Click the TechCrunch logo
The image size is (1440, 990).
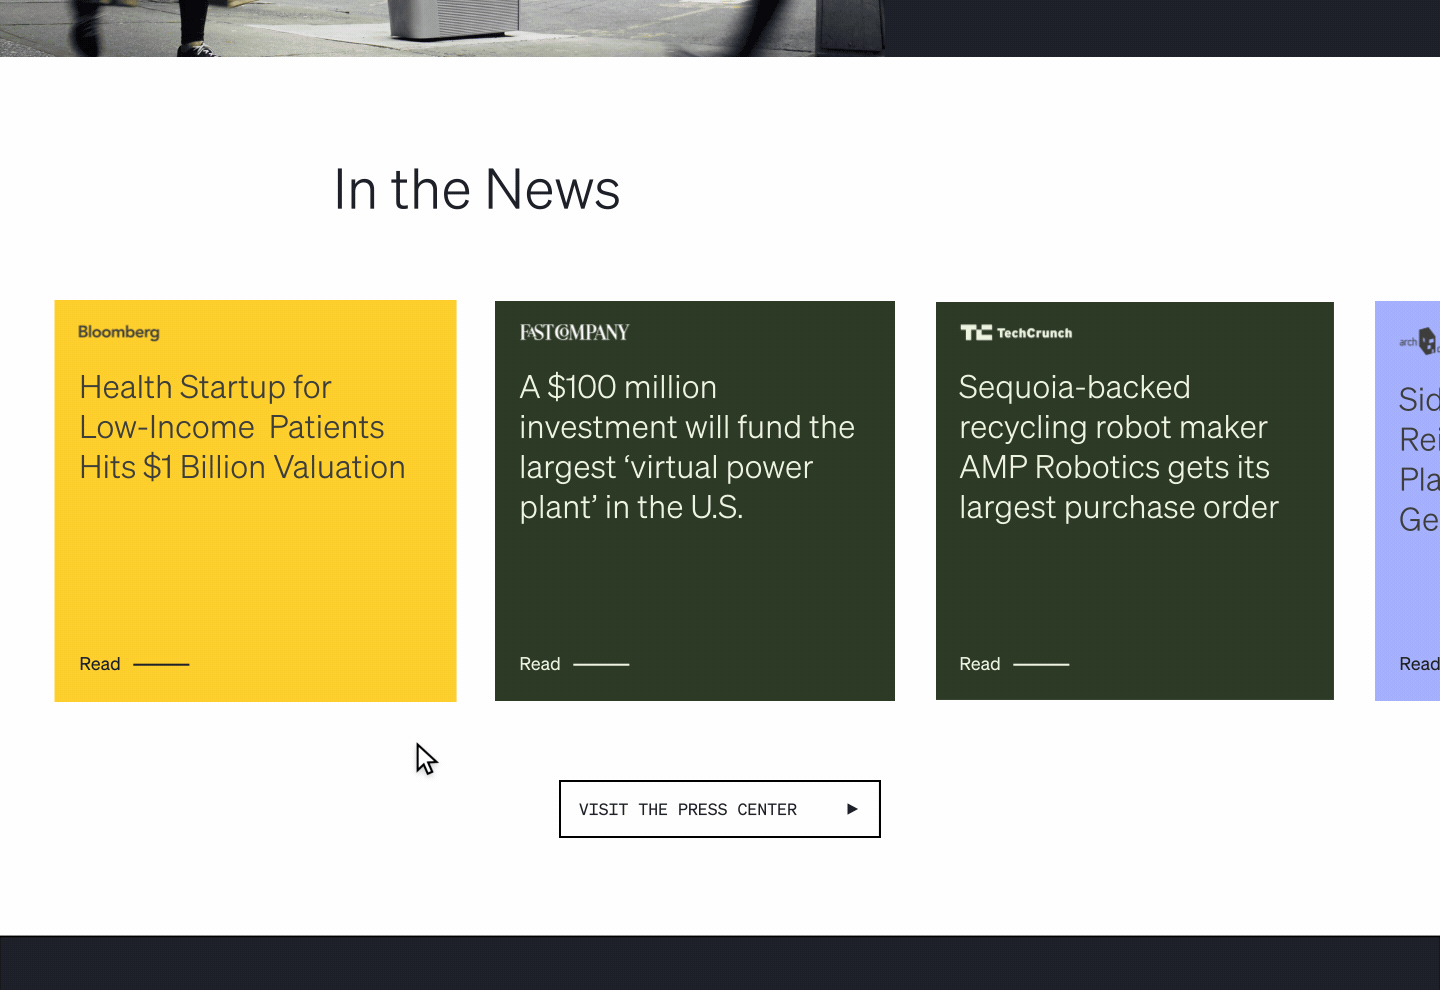[x=1016, y=333]
